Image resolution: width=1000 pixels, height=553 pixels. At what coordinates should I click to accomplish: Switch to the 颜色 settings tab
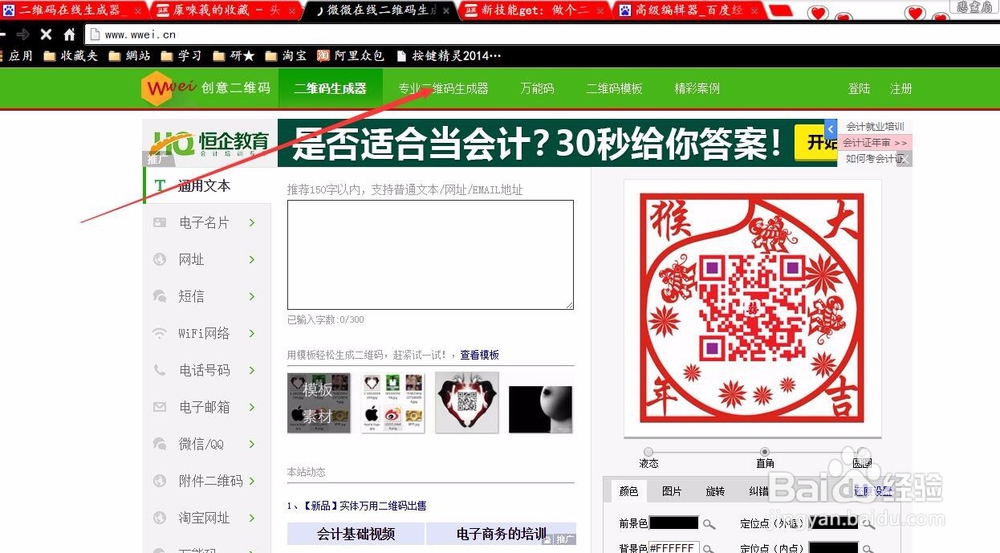click(628, 491)
